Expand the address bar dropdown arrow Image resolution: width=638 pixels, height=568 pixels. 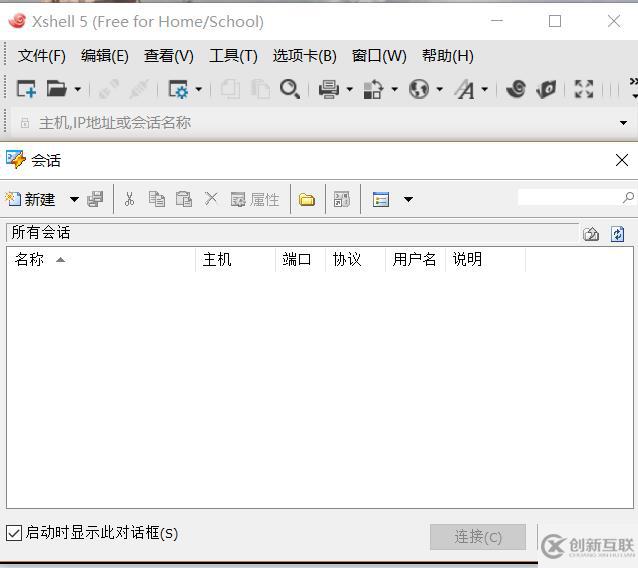coord(623,122)
